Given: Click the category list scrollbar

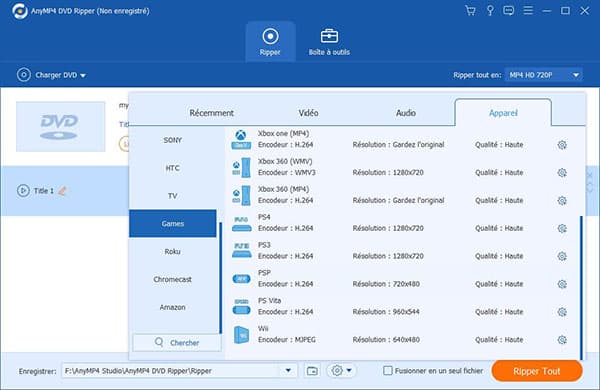Looking at the screenshot, I should tap(220, 278).
